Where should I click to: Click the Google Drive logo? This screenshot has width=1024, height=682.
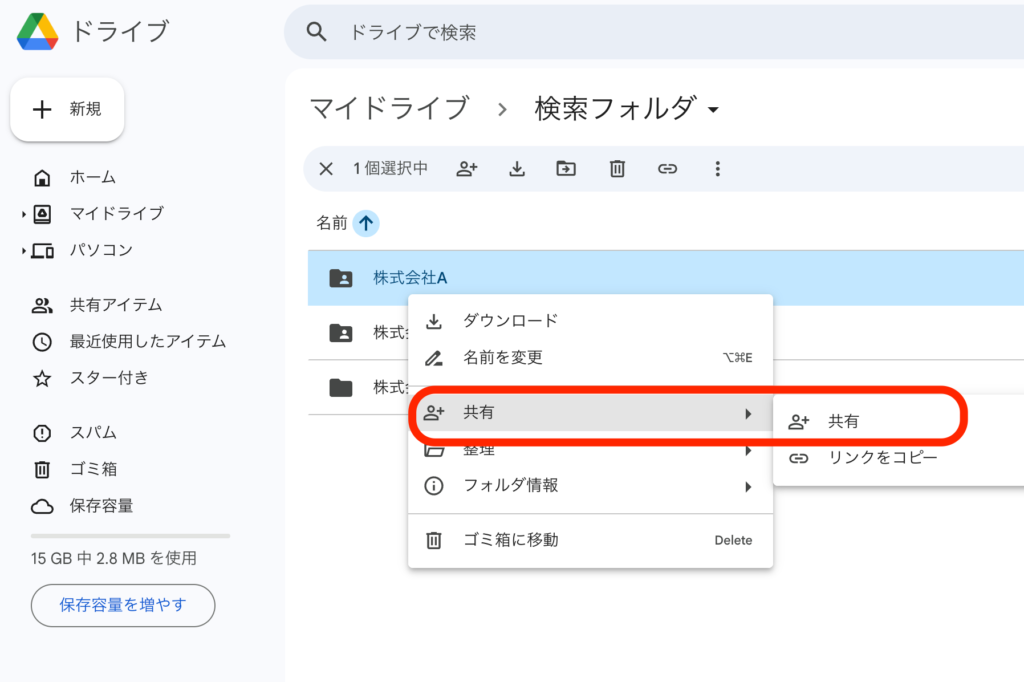pyautogui.click(x=37, y=32)
